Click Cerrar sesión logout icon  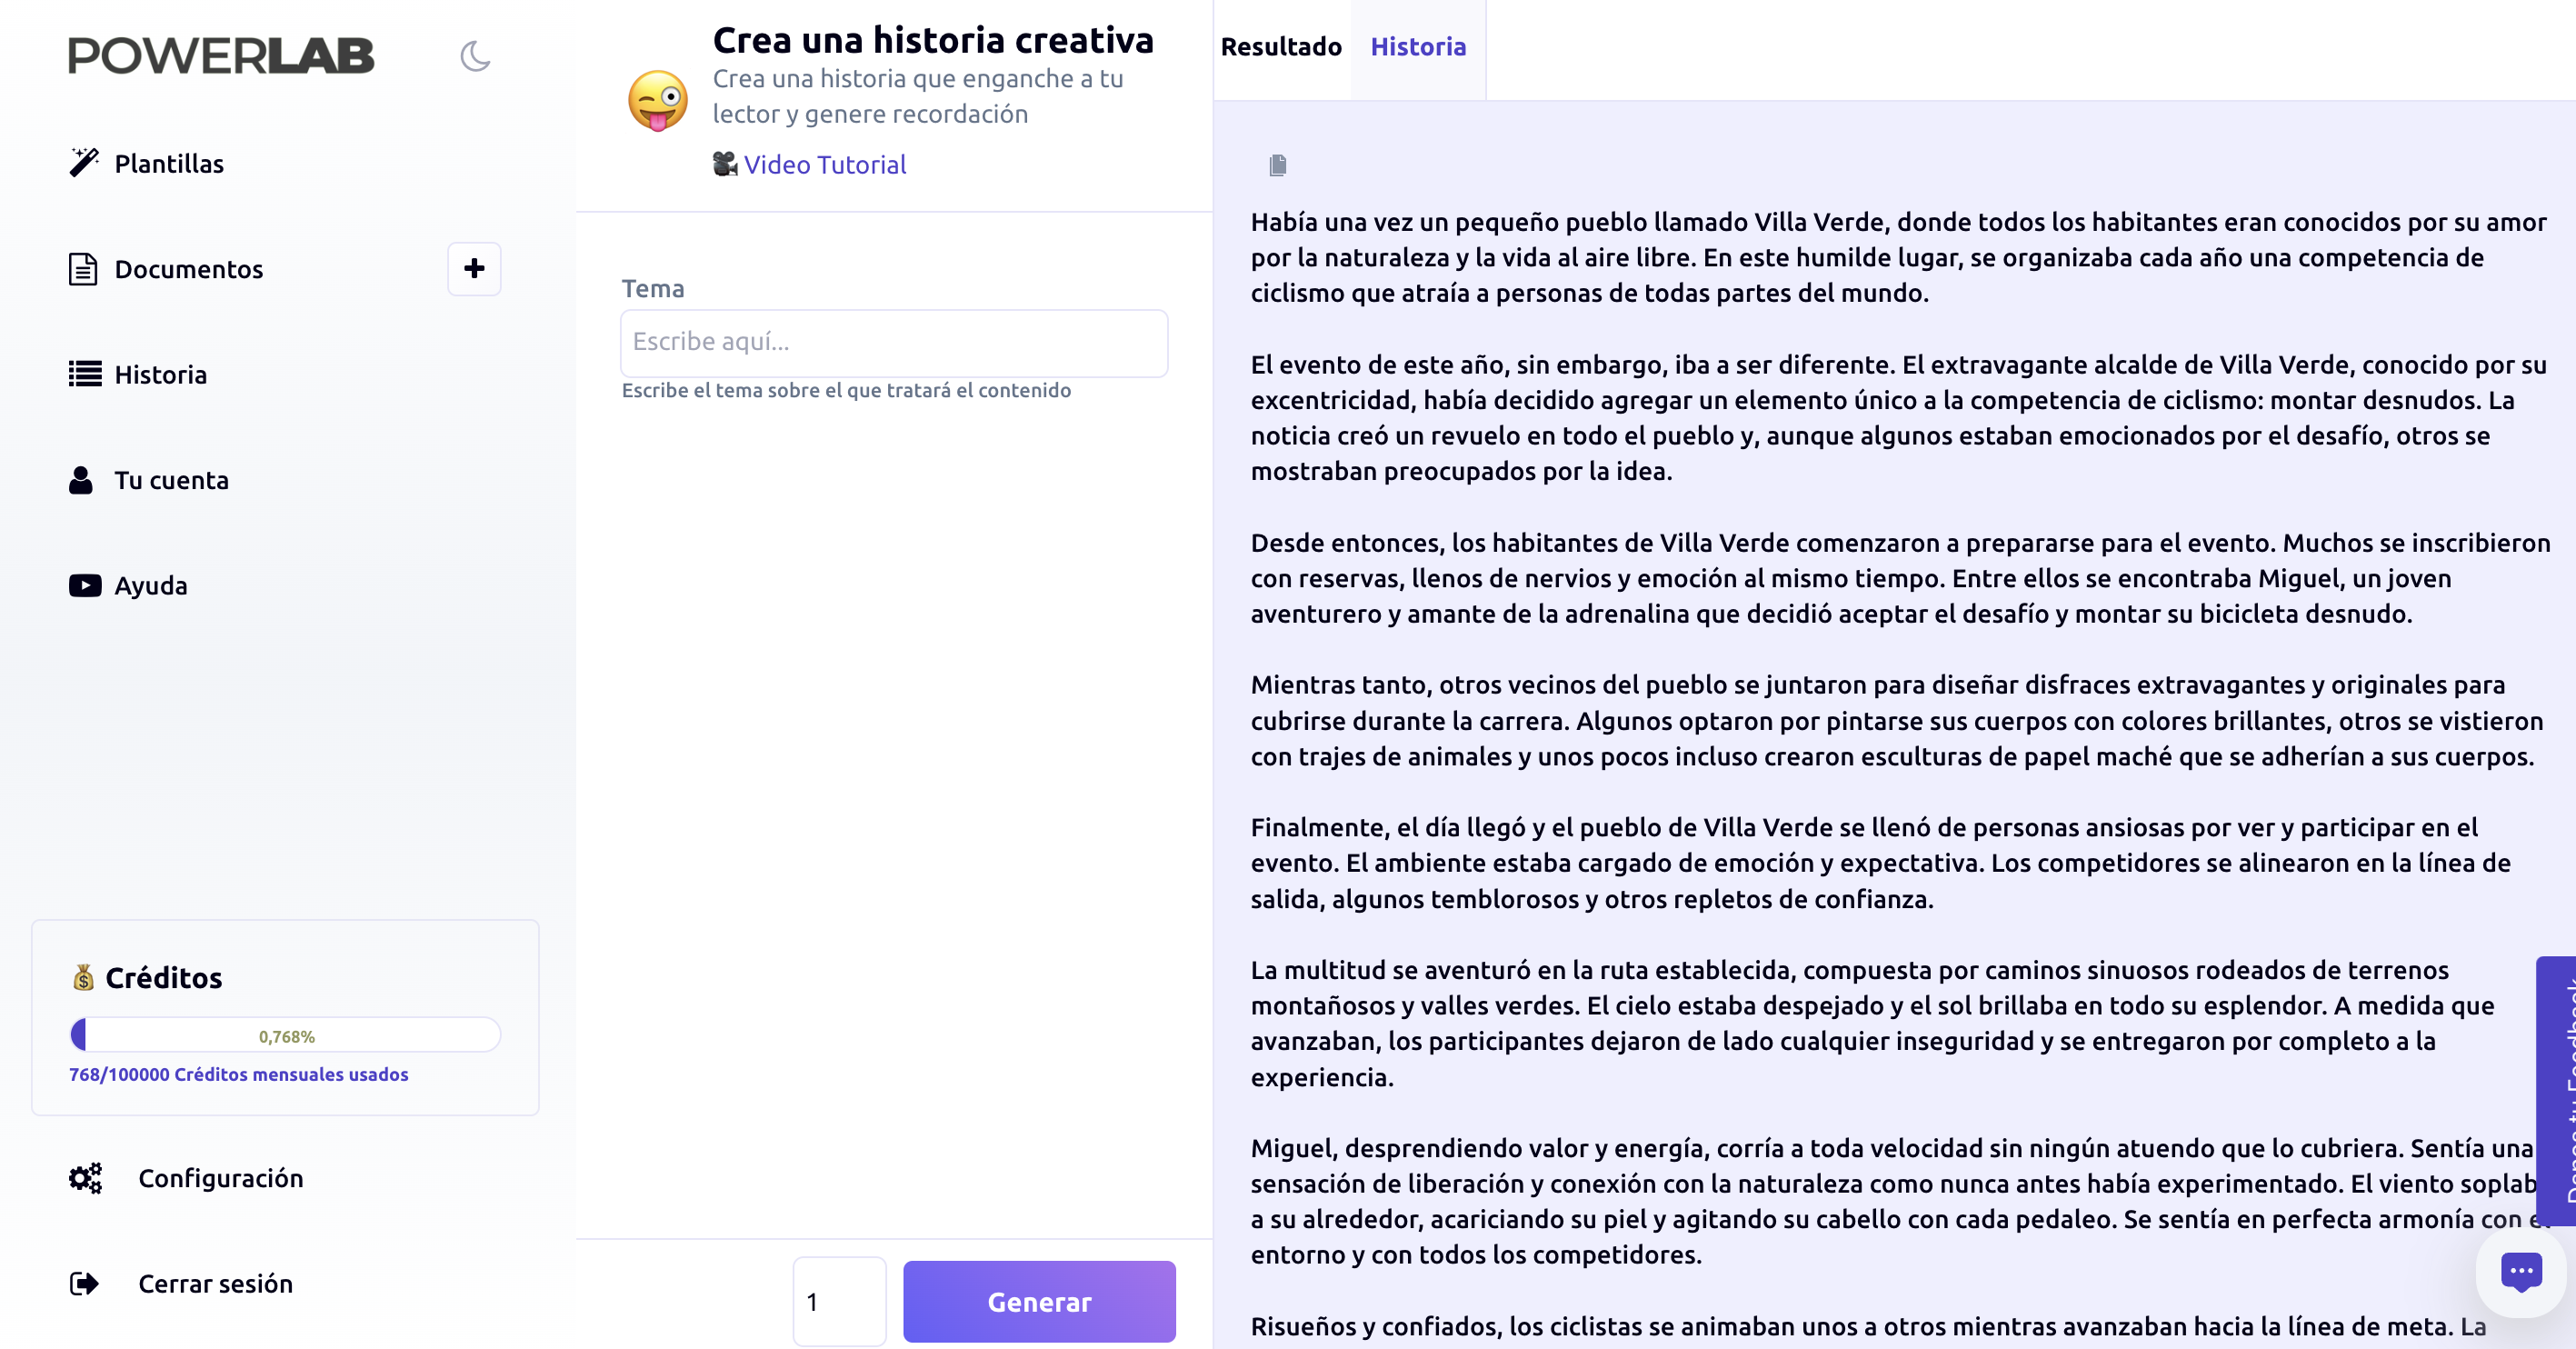click(x=85, y=1283)
